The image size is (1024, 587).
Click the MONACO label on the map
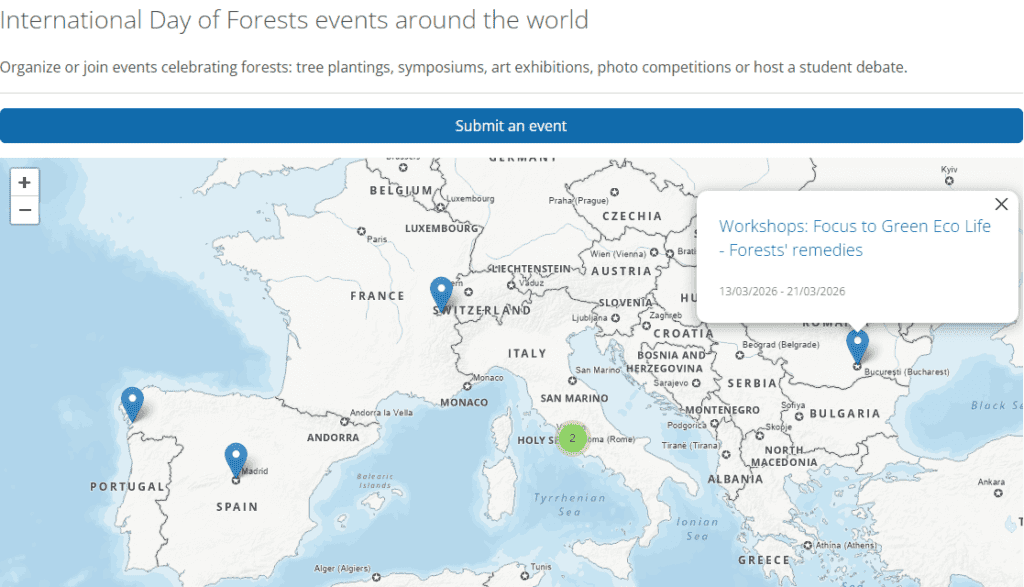464,402
